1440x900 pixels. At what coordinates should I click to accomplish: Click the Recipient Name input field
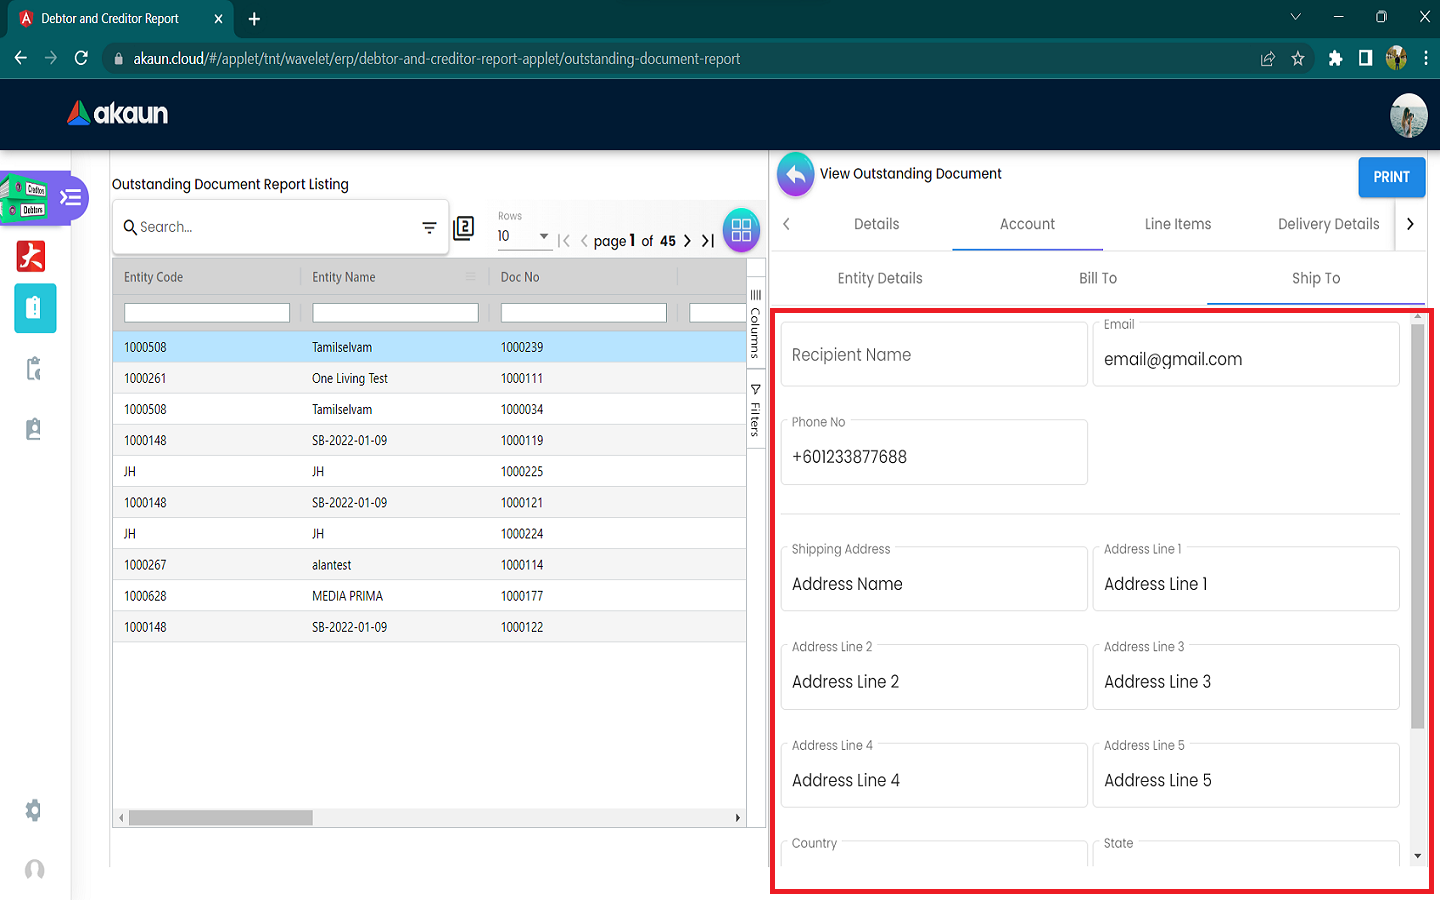coord(933,355)
